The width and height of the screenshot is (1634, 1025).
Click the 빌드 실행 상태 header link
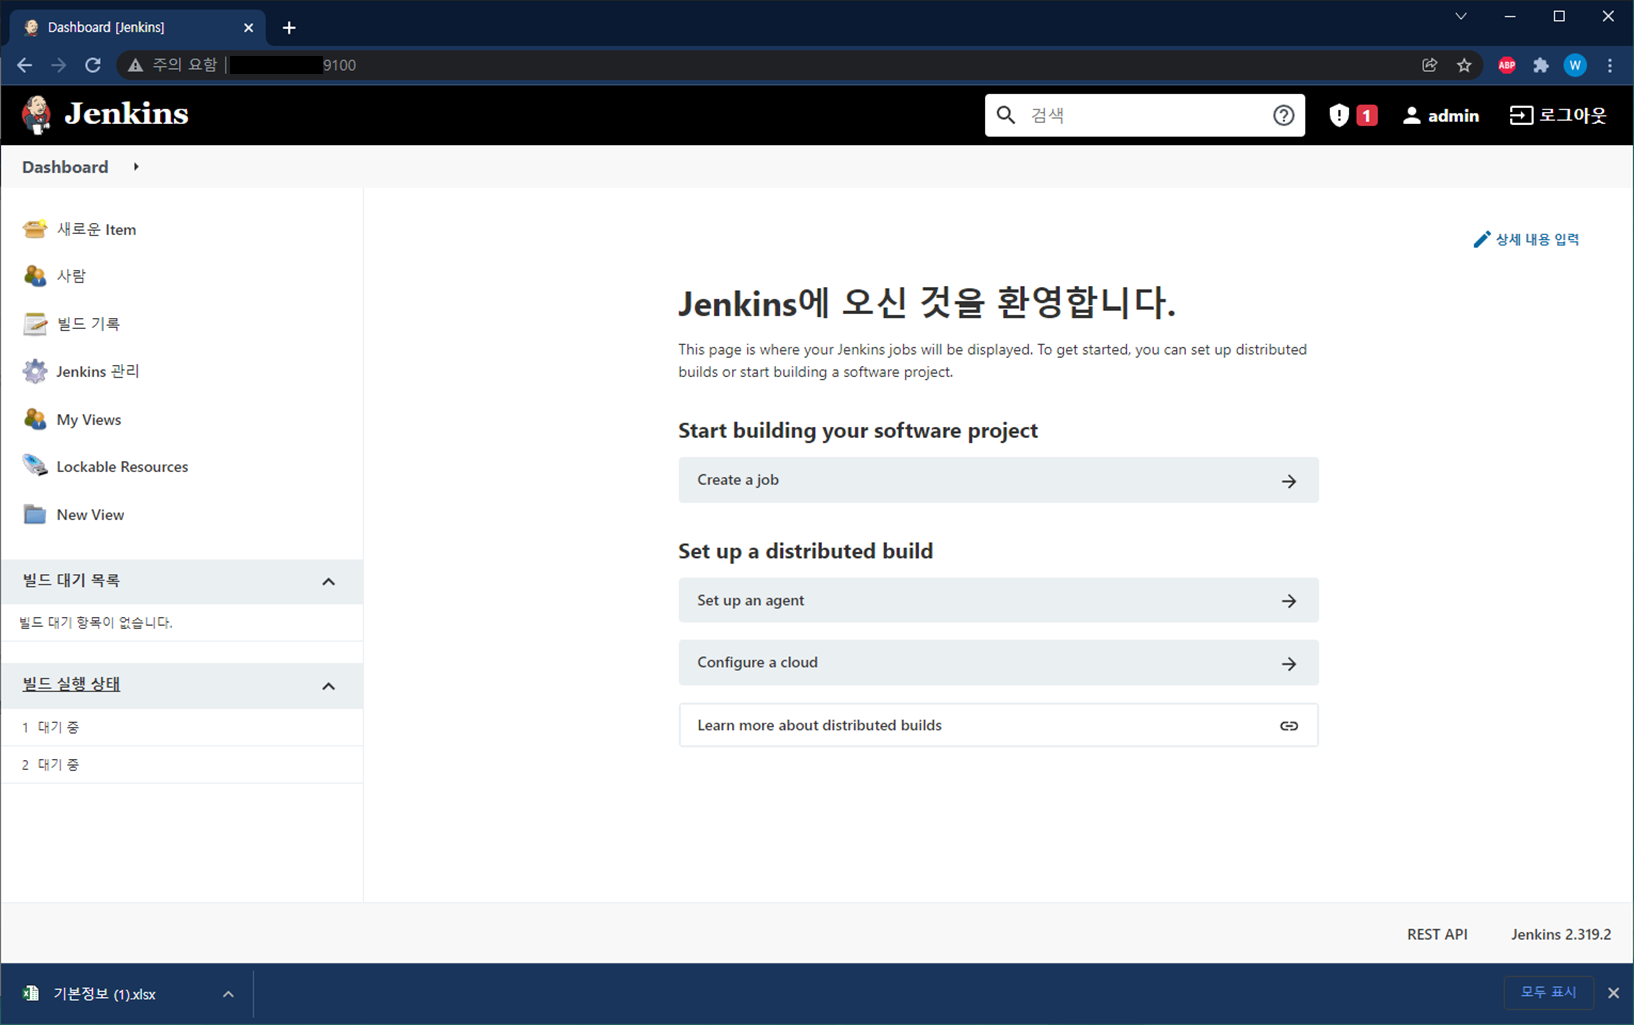coord(71,684)
